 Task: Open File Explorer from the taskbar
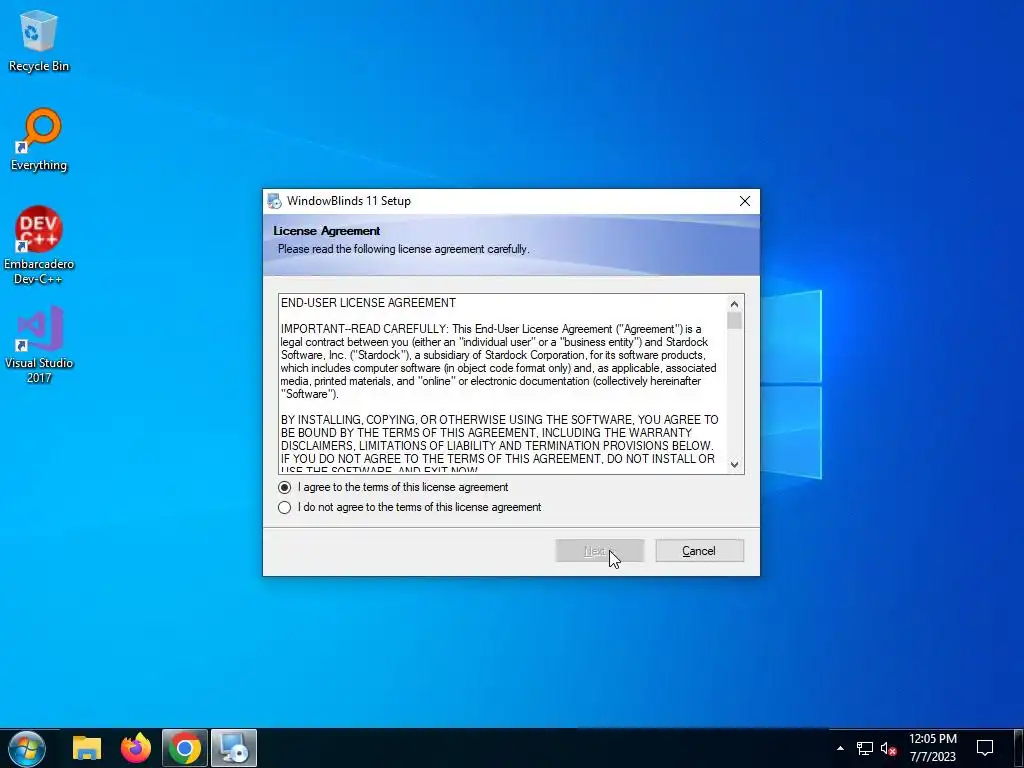point(87,748)
